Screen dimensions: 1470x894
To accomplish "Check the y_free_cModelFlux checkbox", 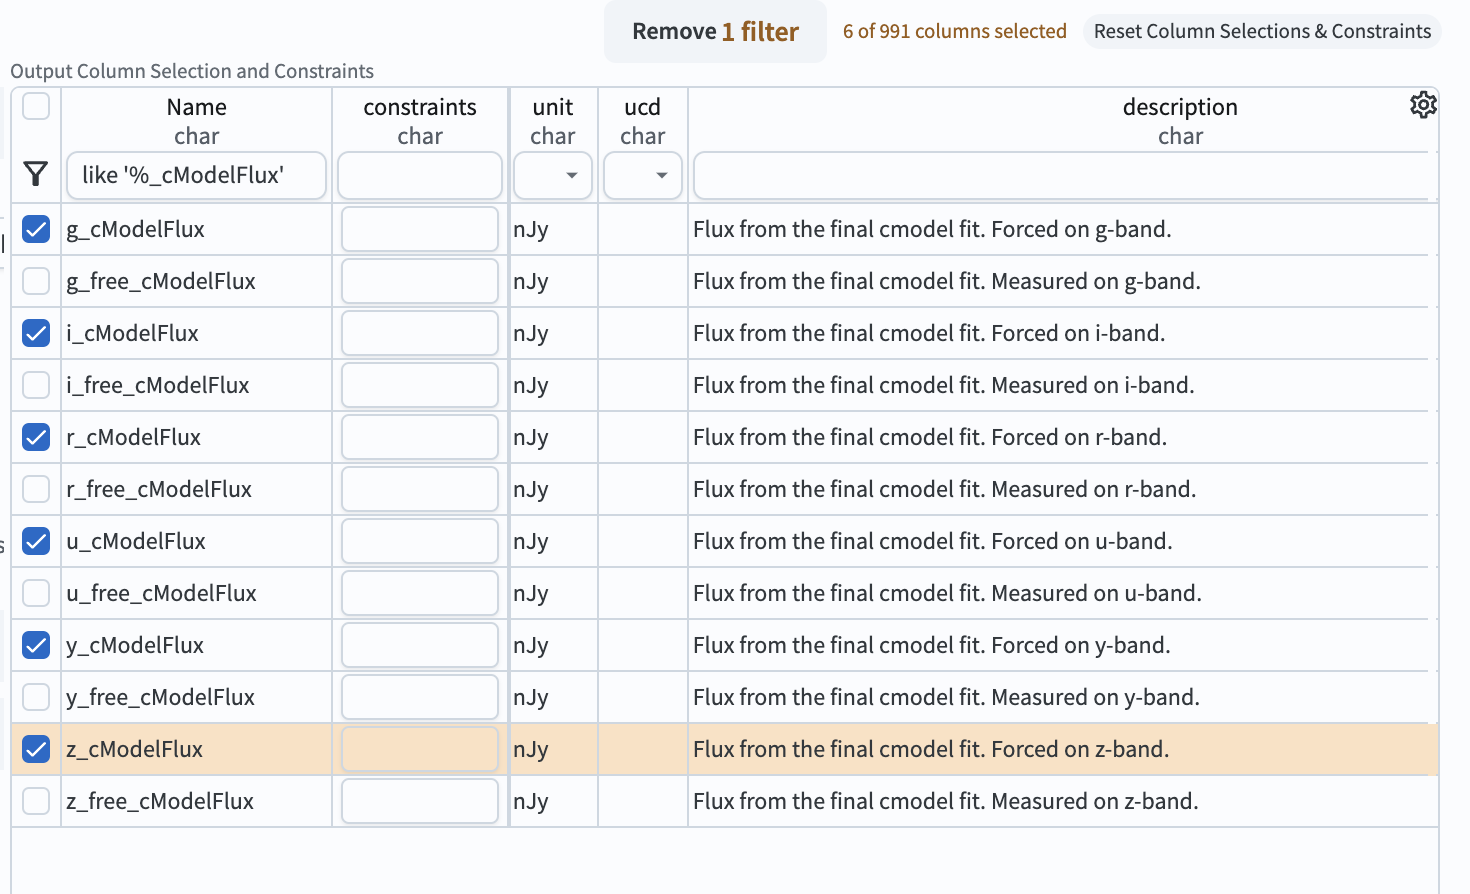I will coord(35,697).
